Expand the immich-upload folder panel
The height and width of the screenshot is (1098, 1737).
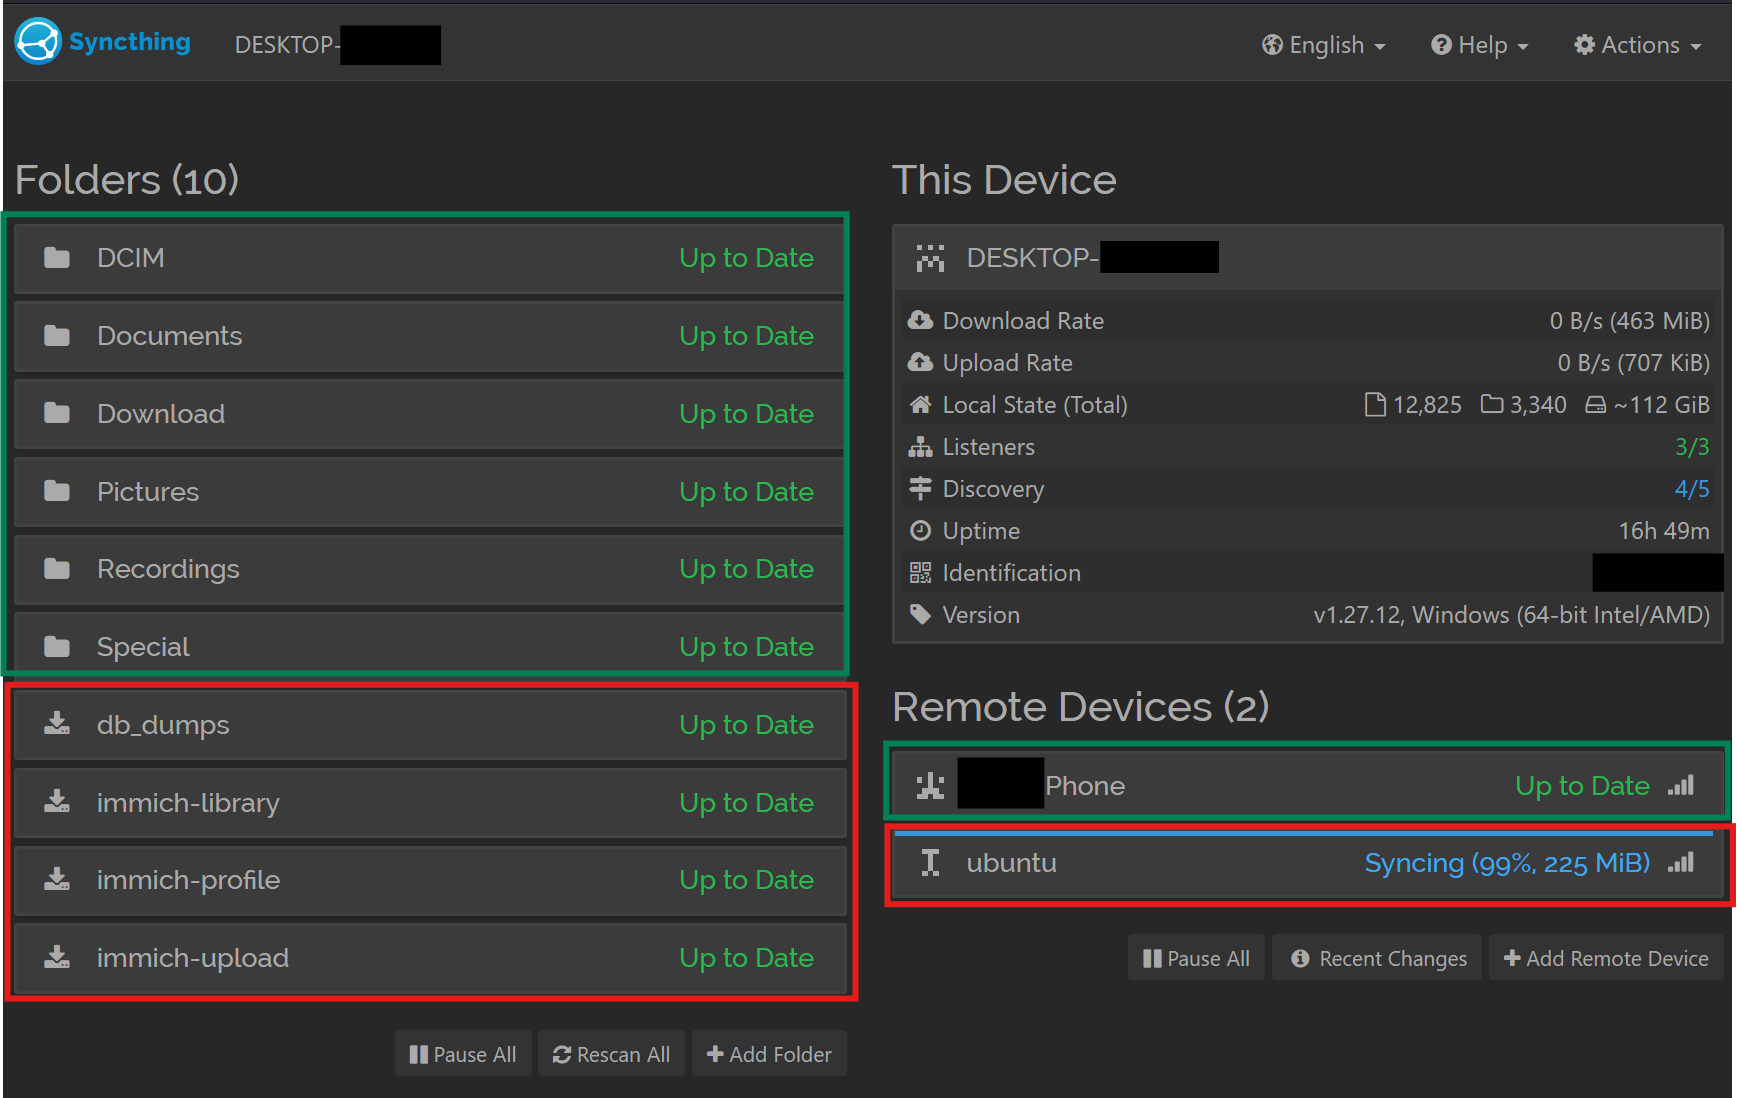click(x=430, y=958)
